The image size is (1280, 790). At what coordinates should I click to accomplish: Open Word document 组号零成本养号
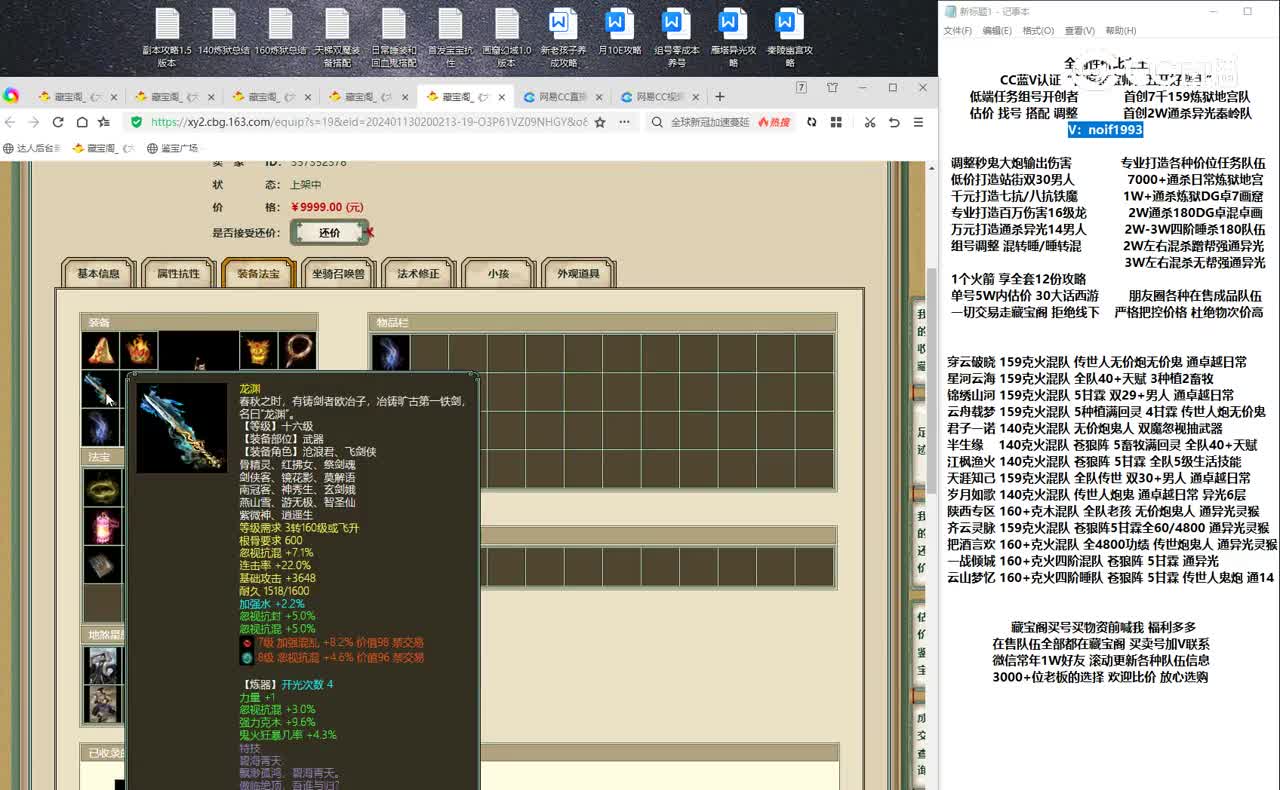pos(676,38)
